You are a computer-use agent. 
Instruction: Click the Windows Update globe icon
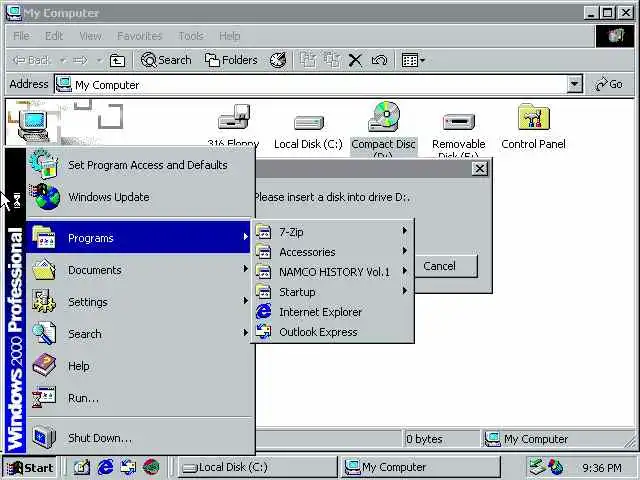pos(44,197)
